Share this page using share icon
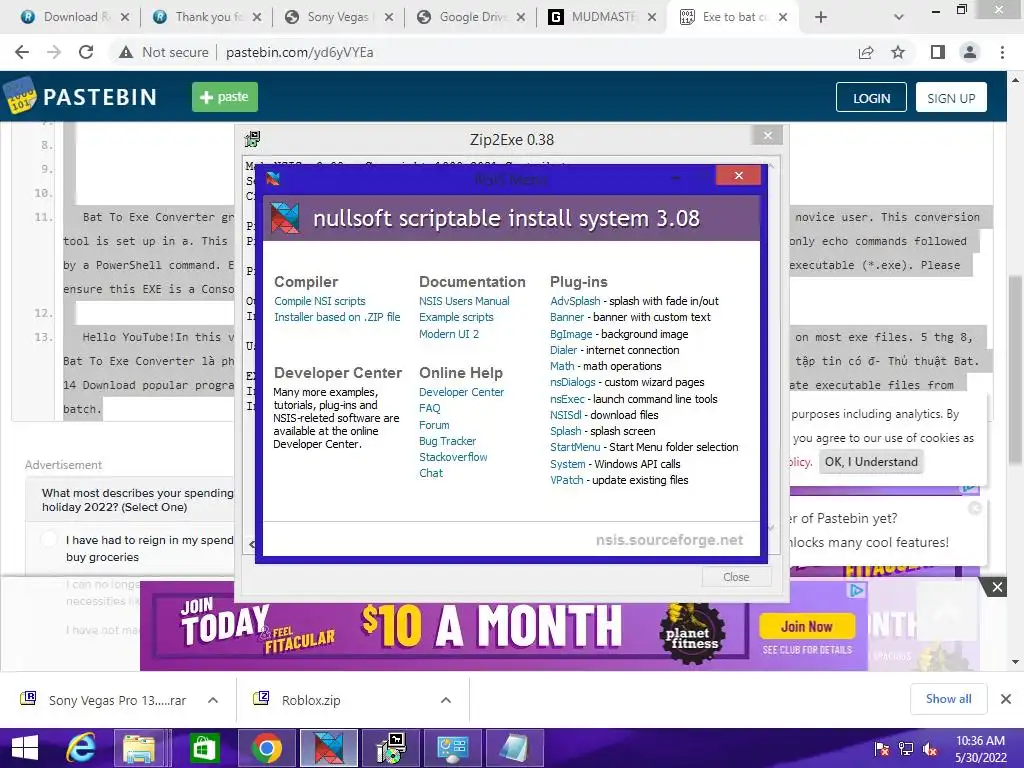Image resolution: width=1024 pixels, height=768 pixels. point(866,52)
